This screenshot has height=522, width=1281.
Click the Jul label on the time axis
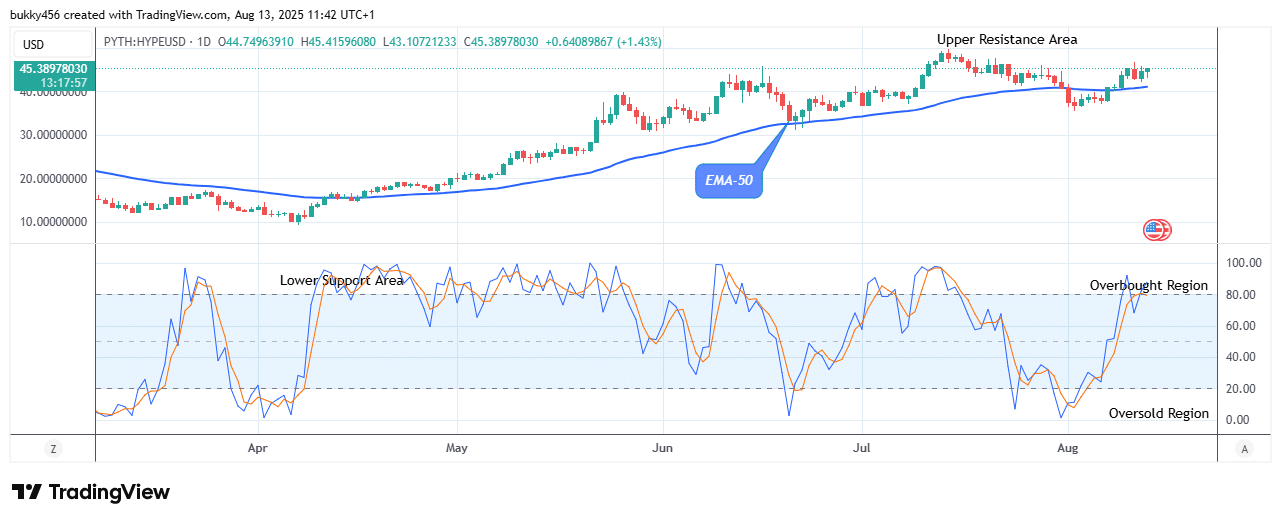pos(861,448)
